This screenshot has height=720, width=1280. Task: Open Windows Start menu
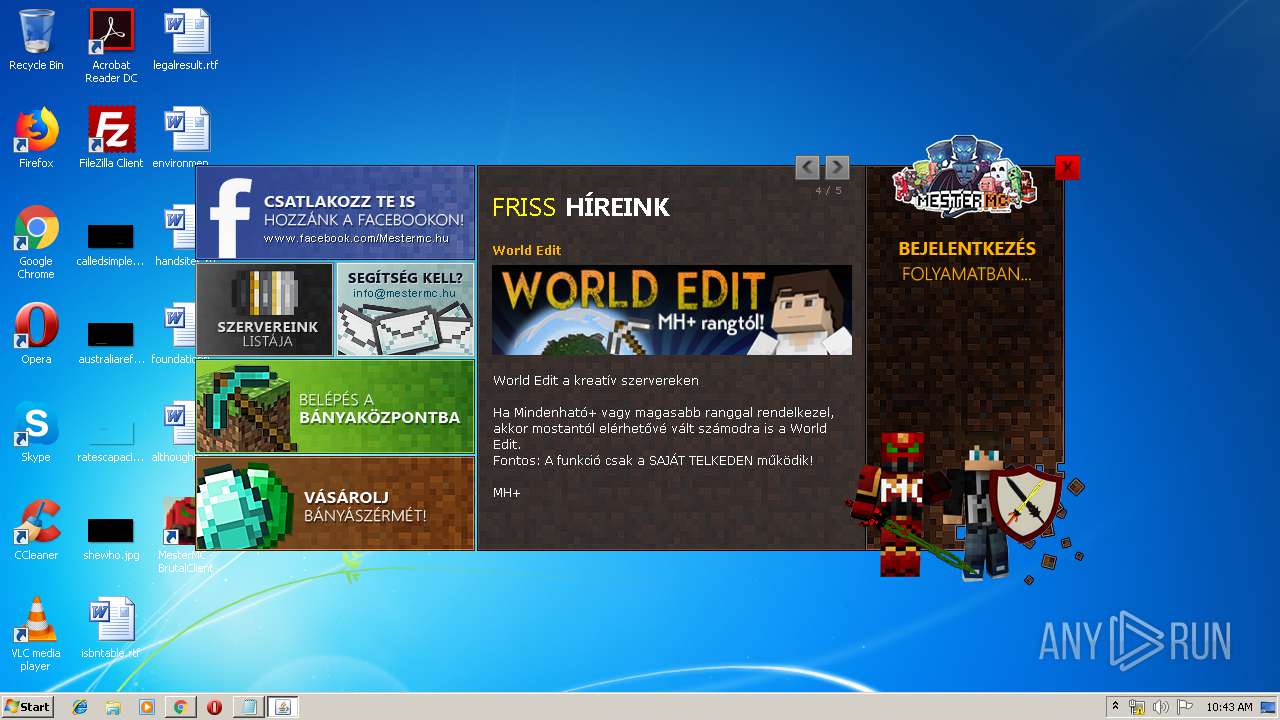28,707
